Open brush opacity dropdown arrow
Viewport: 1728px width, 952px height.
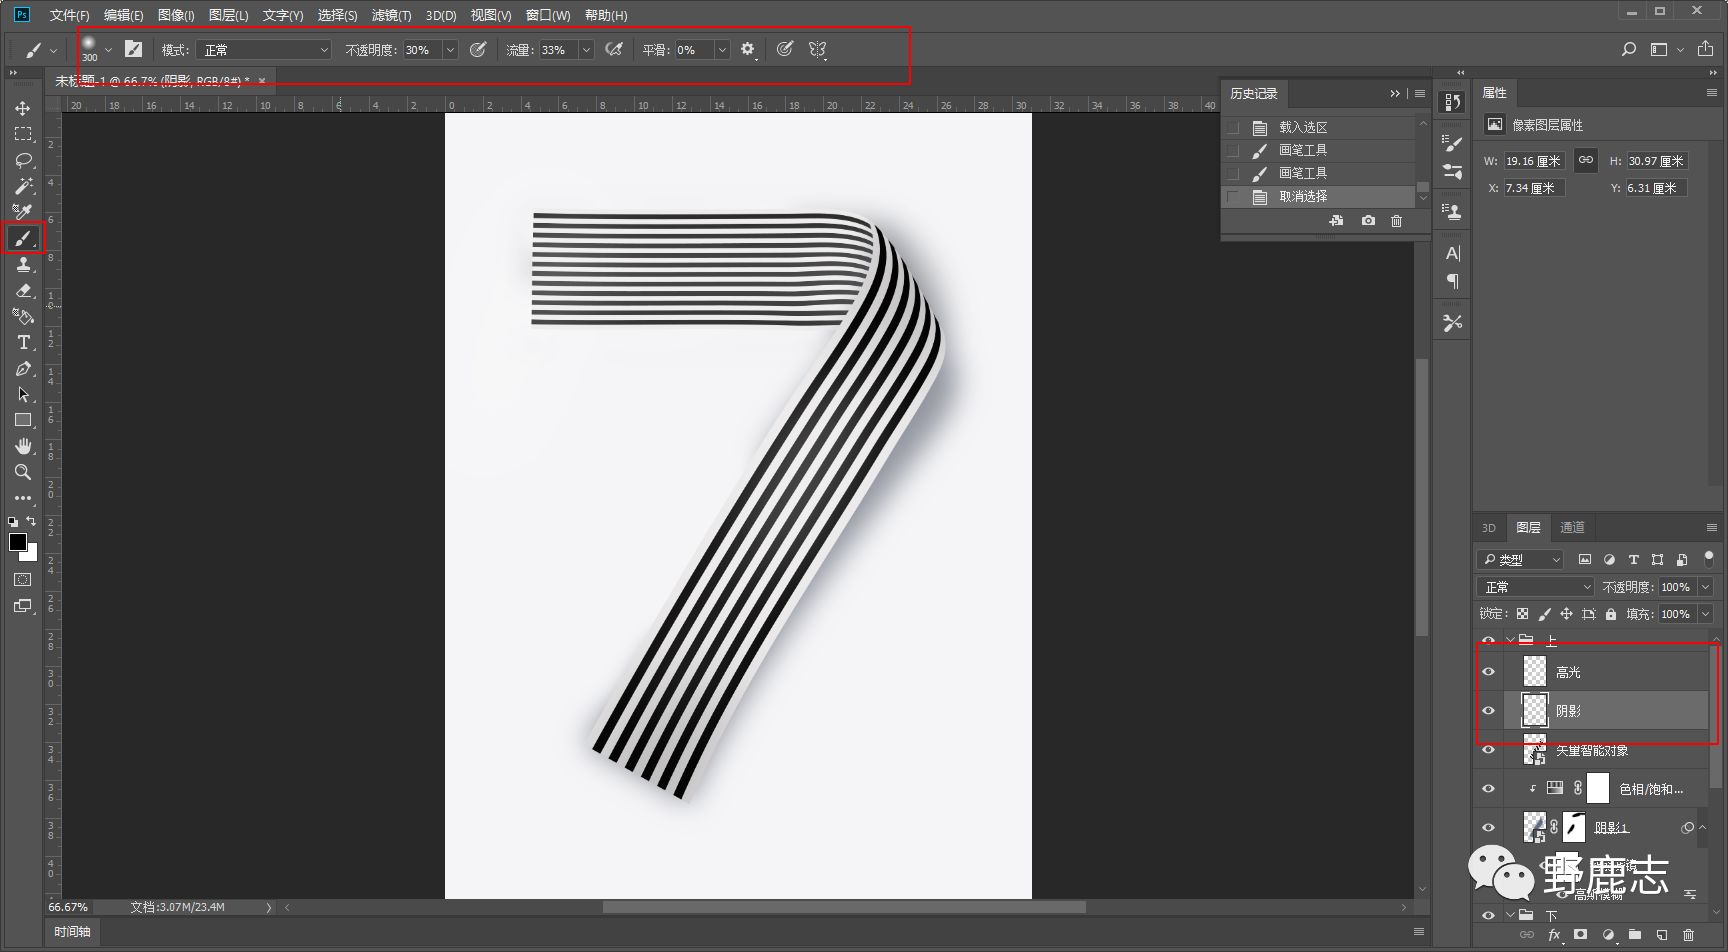coord(450,50)
